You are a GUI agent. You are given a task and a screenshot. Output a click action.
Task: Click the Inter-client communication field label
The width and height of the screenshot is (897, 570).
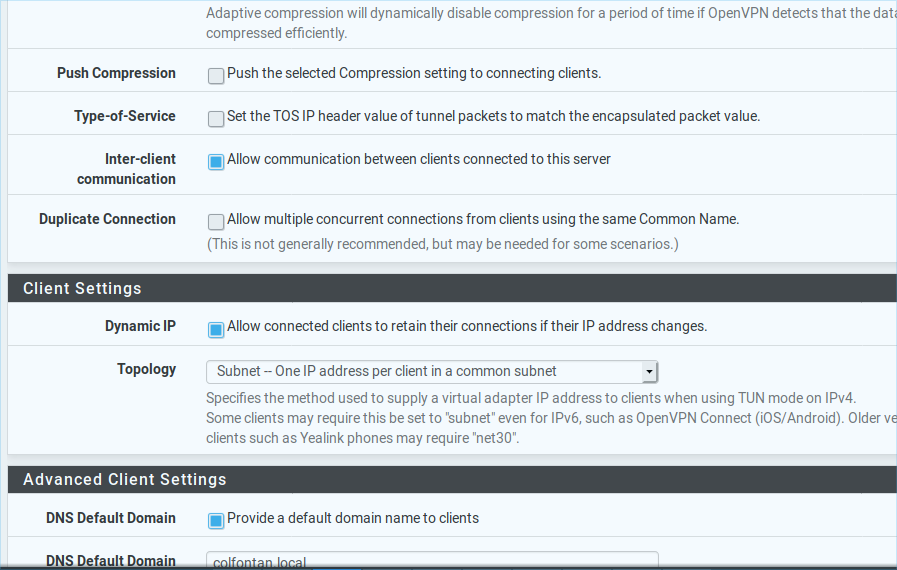coord(126,169)
